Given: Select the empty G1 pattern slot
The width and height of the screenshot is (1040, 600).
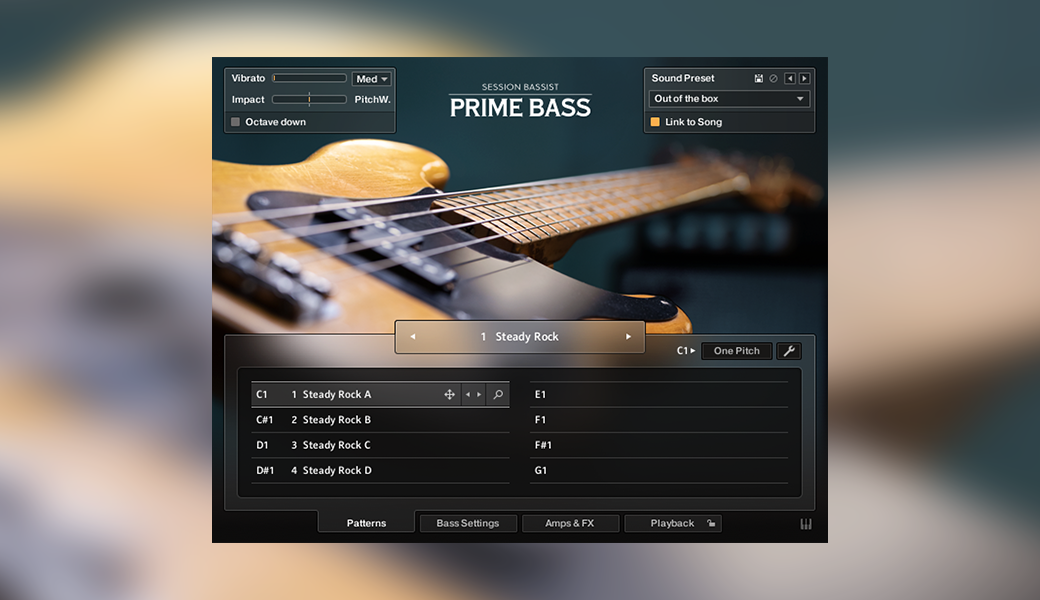Looking at the screenshot, I should tap(659, 470).
